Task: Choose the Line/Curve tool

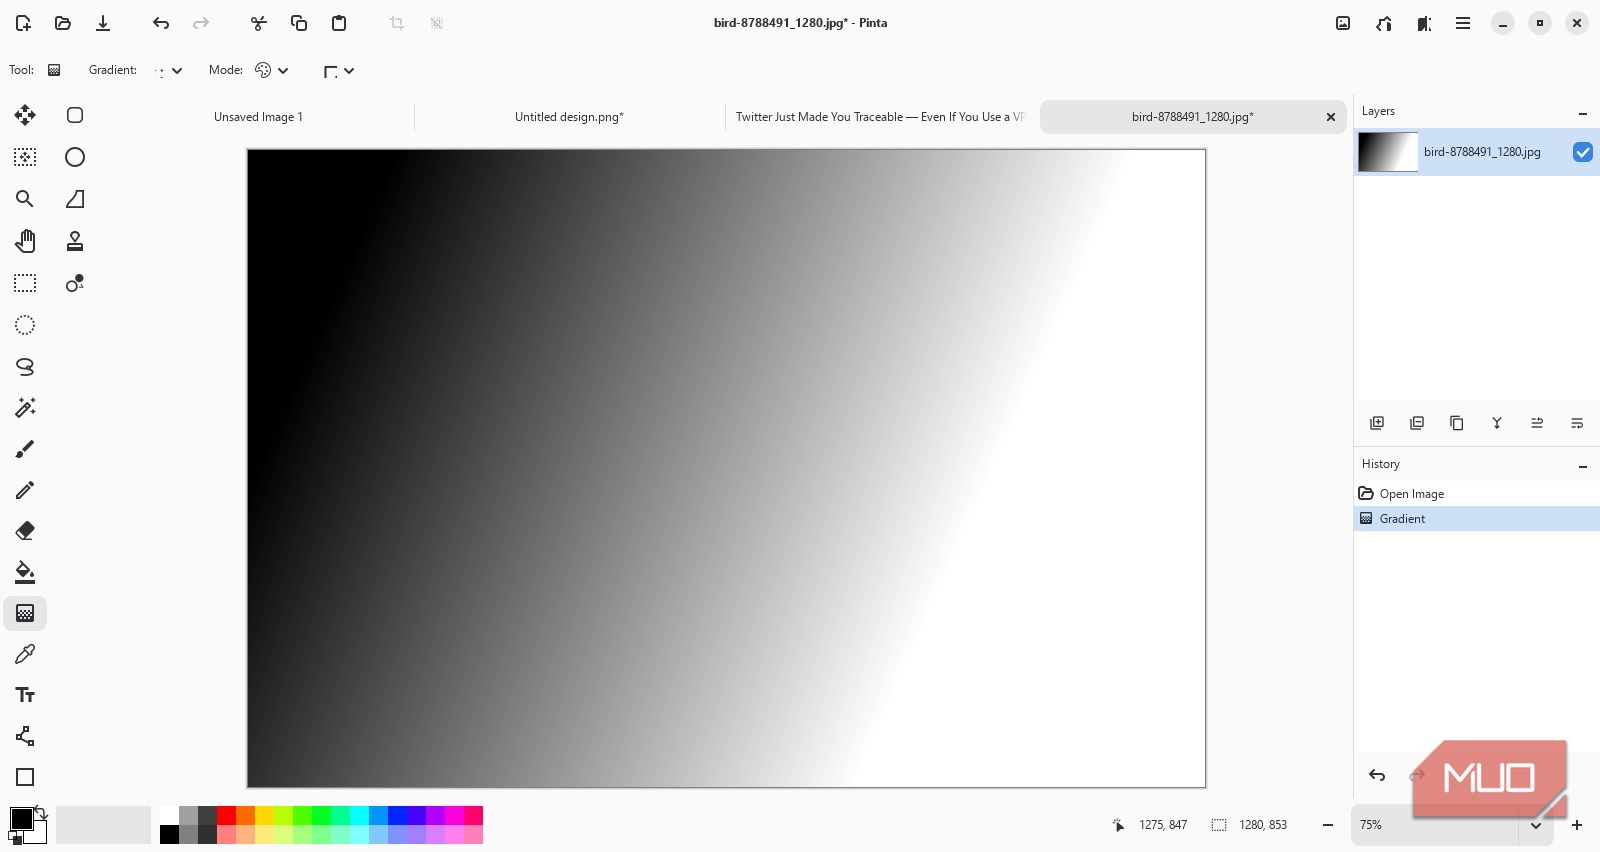Action: 25,736
